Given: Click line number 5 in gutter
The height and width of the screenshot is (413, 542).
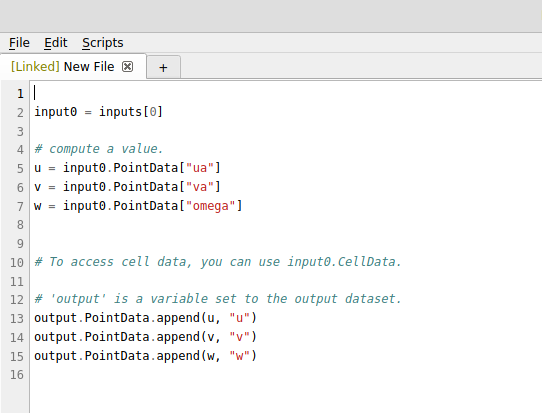Looking at the screenshot, I should [x=20, y=169].
